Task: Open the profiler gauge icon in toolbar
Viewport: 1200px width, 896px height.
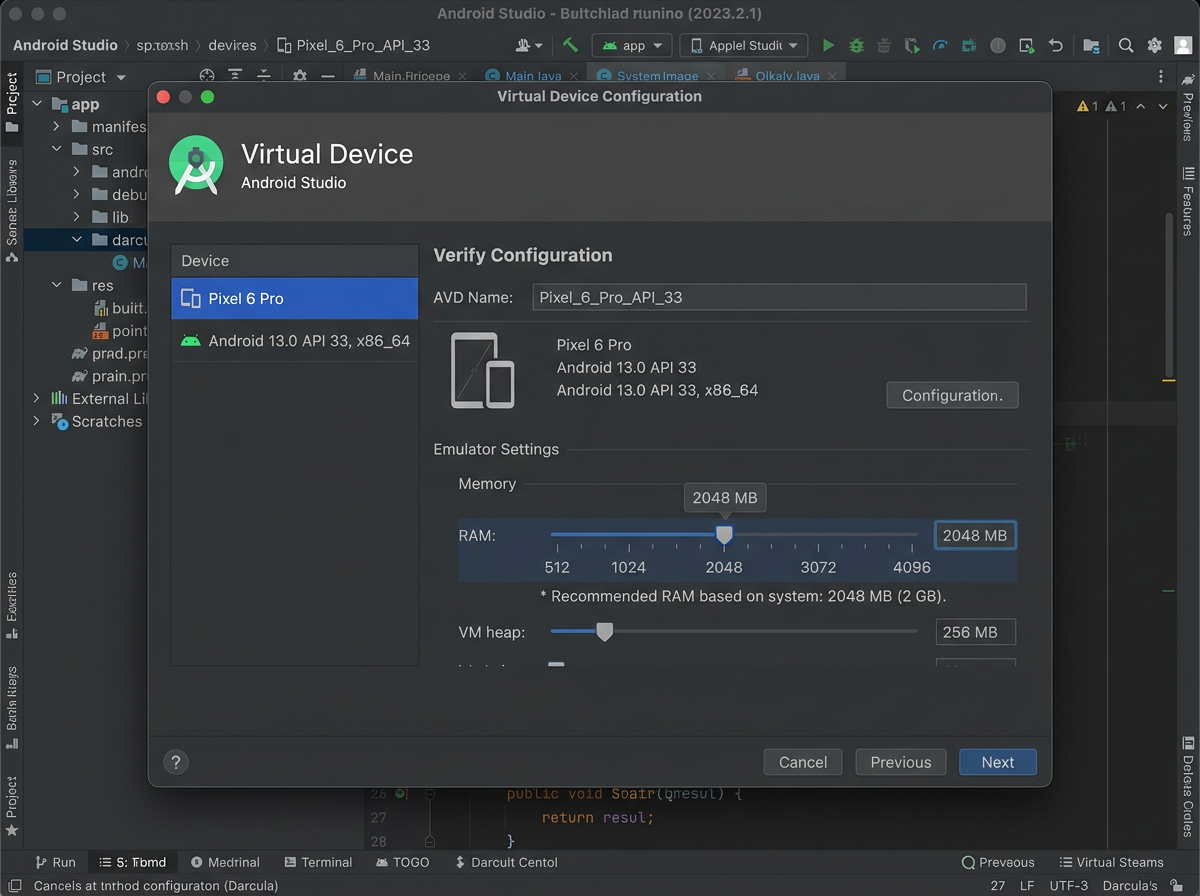Action: 941,45
